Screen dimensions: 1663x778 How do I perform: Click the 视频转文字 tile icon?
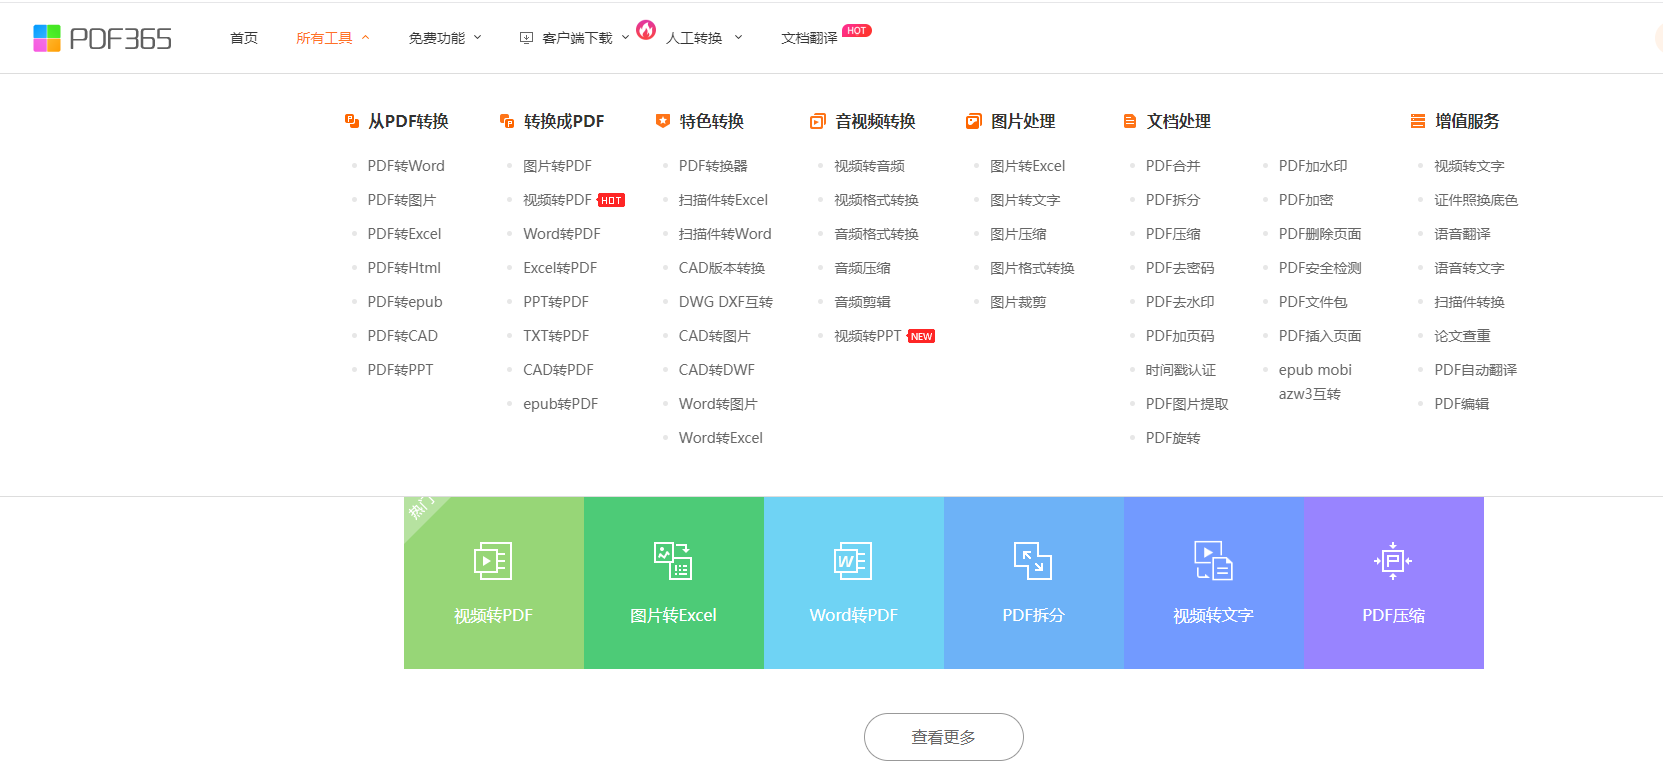pos(1213,561)
